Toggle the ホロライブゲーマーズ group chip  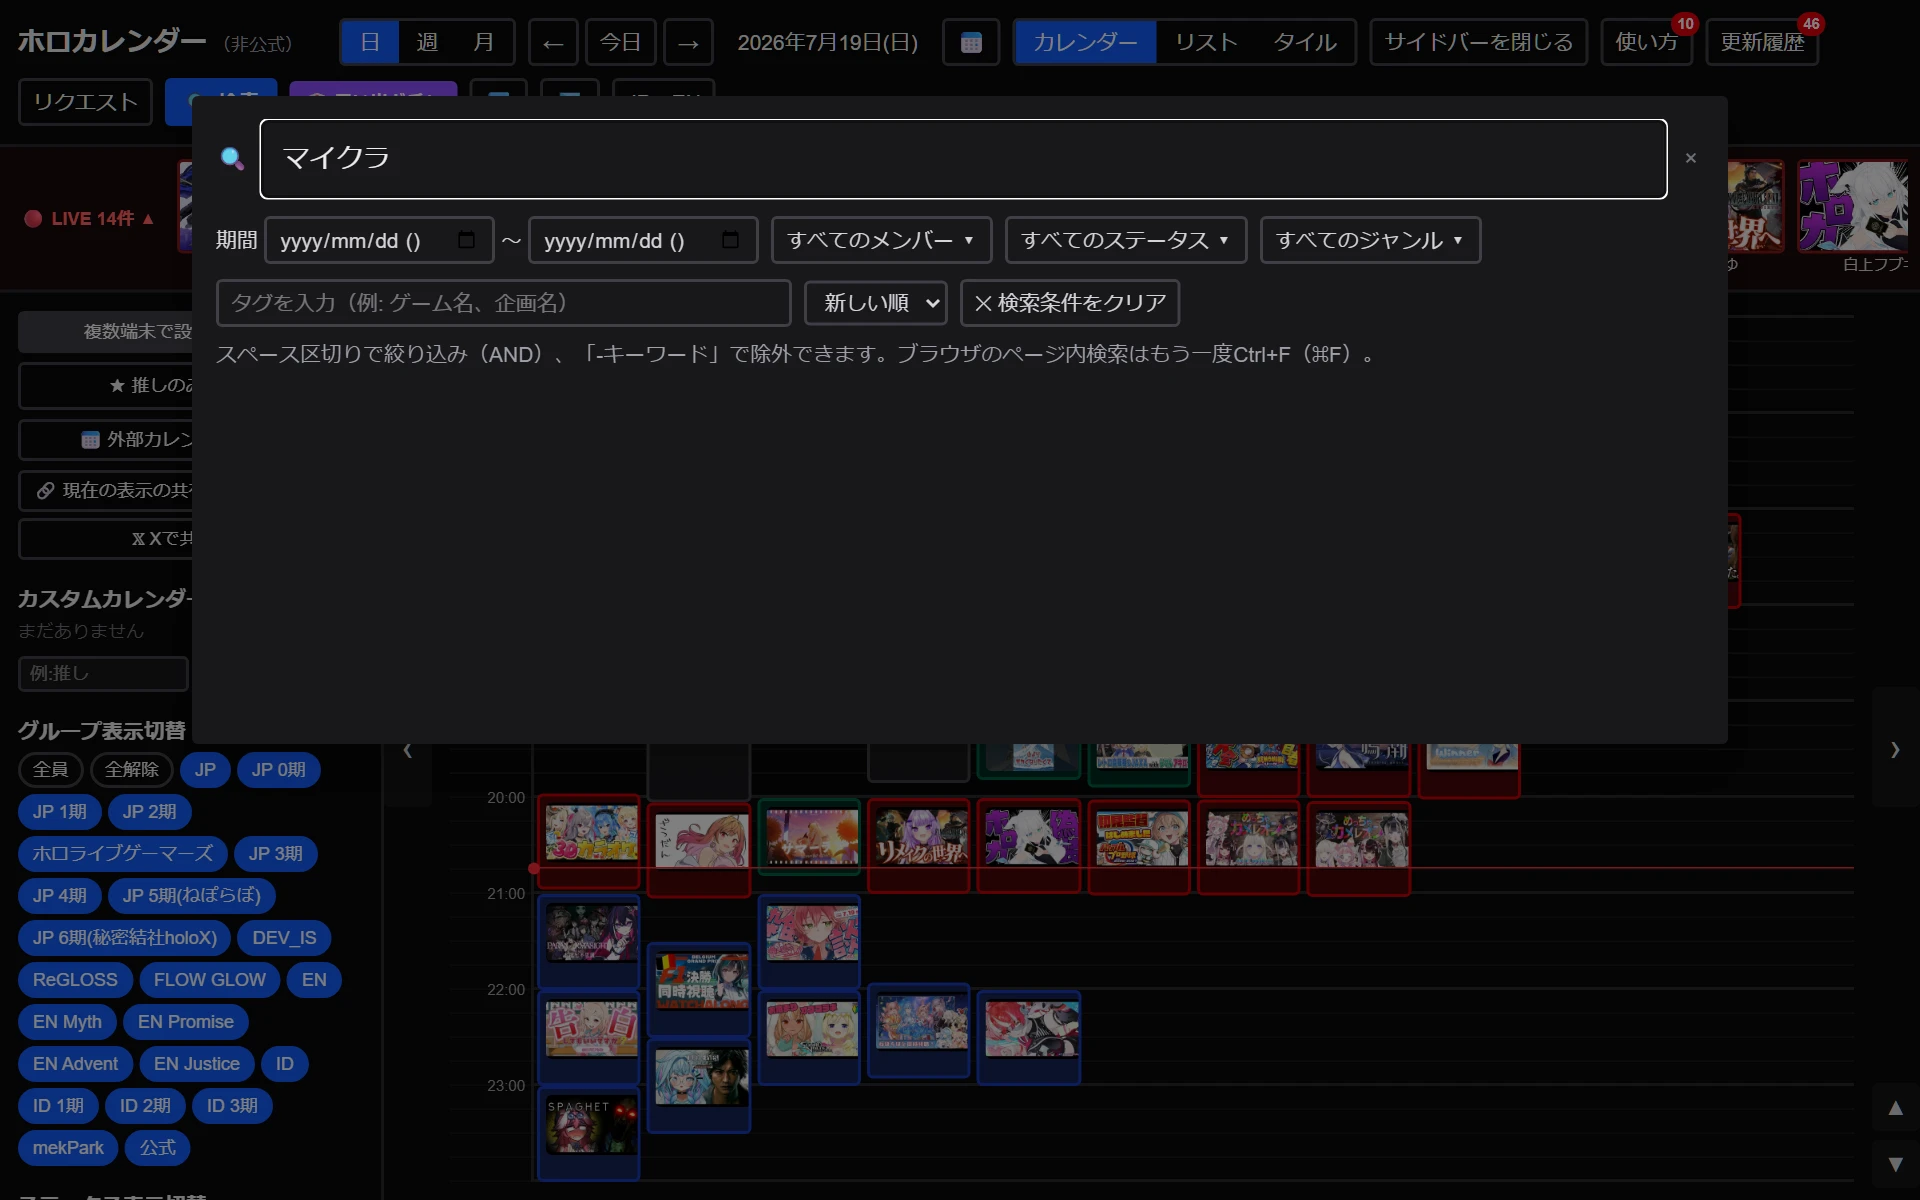[123, 854]
